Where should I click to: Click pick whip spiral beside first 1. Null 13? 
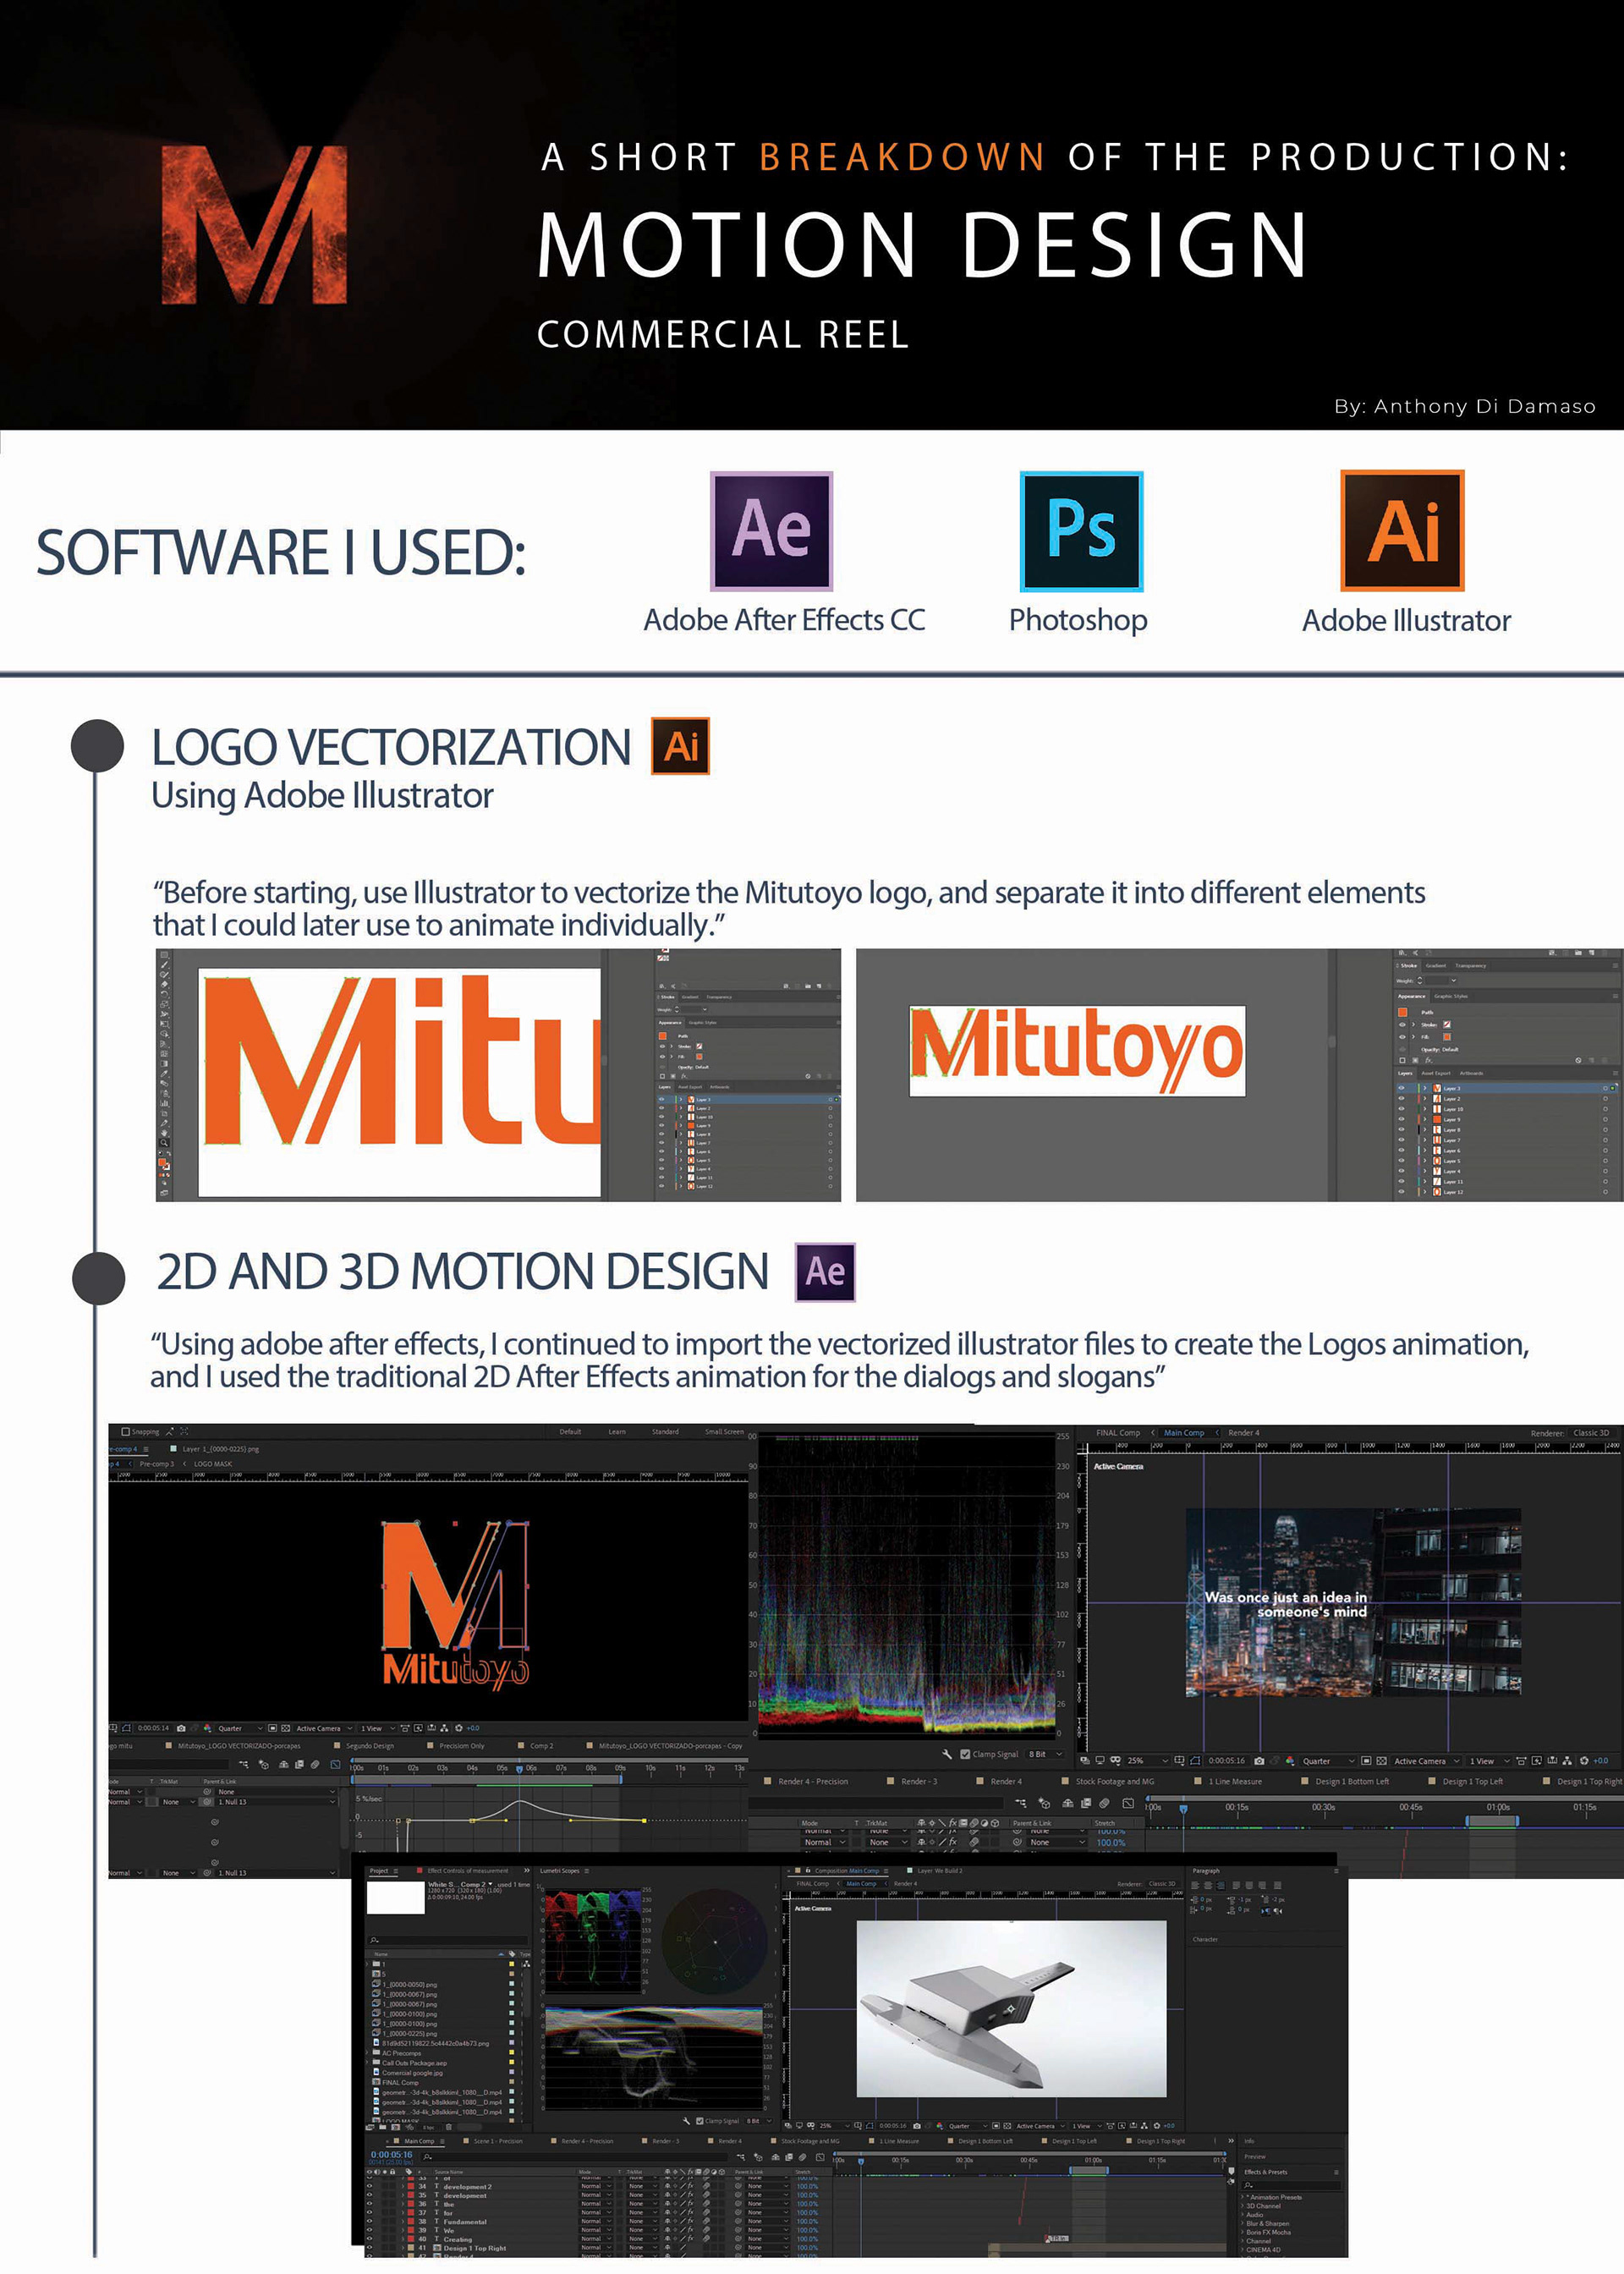coord(207,1802)
